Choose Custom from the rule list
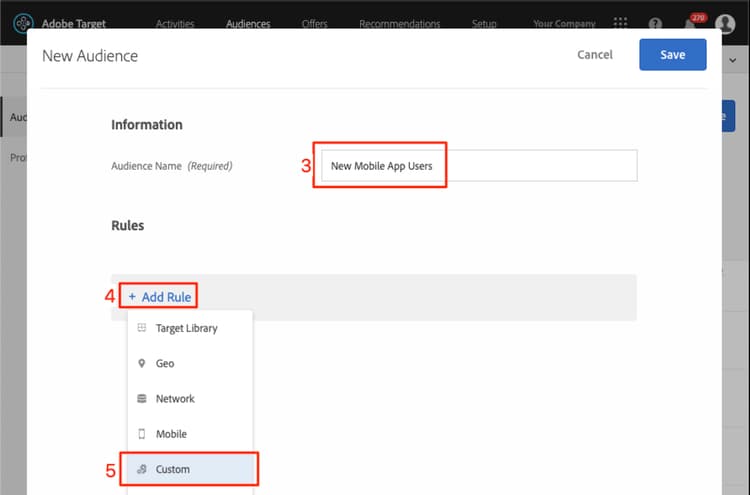Screen dimensions: 750x495 [172, 469]
